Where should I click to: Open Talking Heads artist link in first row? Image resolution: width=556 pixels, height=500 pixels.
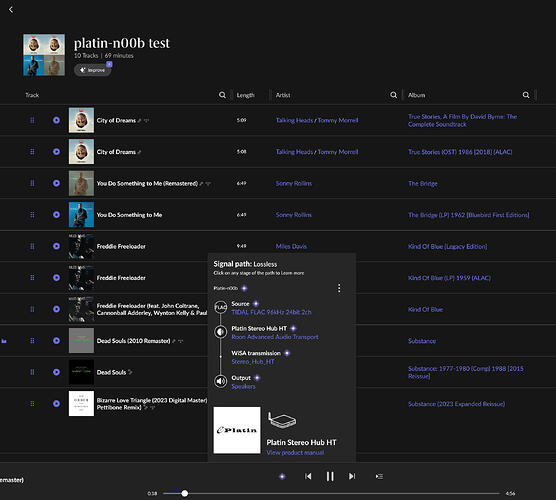click(x=294, y=120)
